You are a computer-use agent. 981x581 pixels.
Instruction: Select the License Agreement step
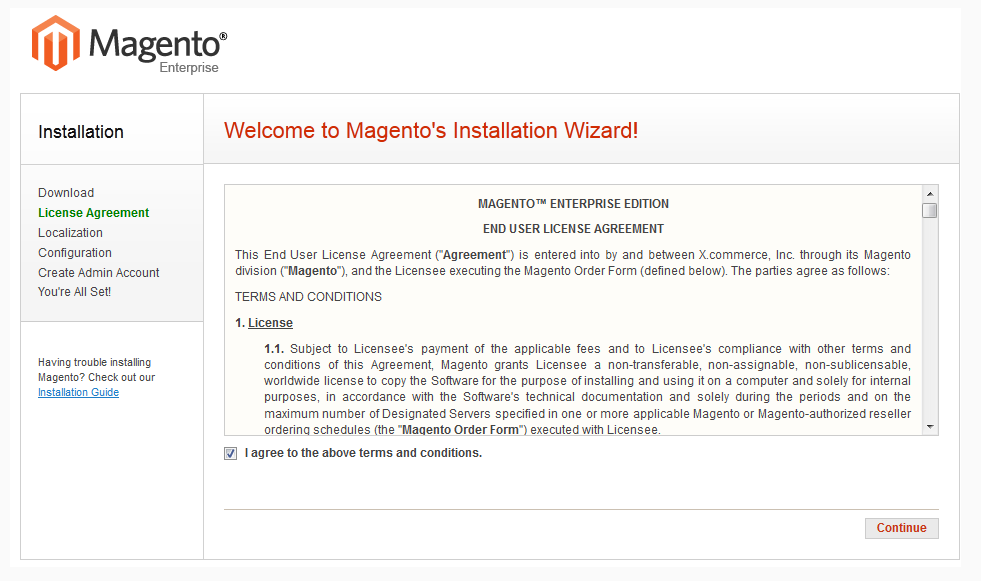tap(93, 213)
